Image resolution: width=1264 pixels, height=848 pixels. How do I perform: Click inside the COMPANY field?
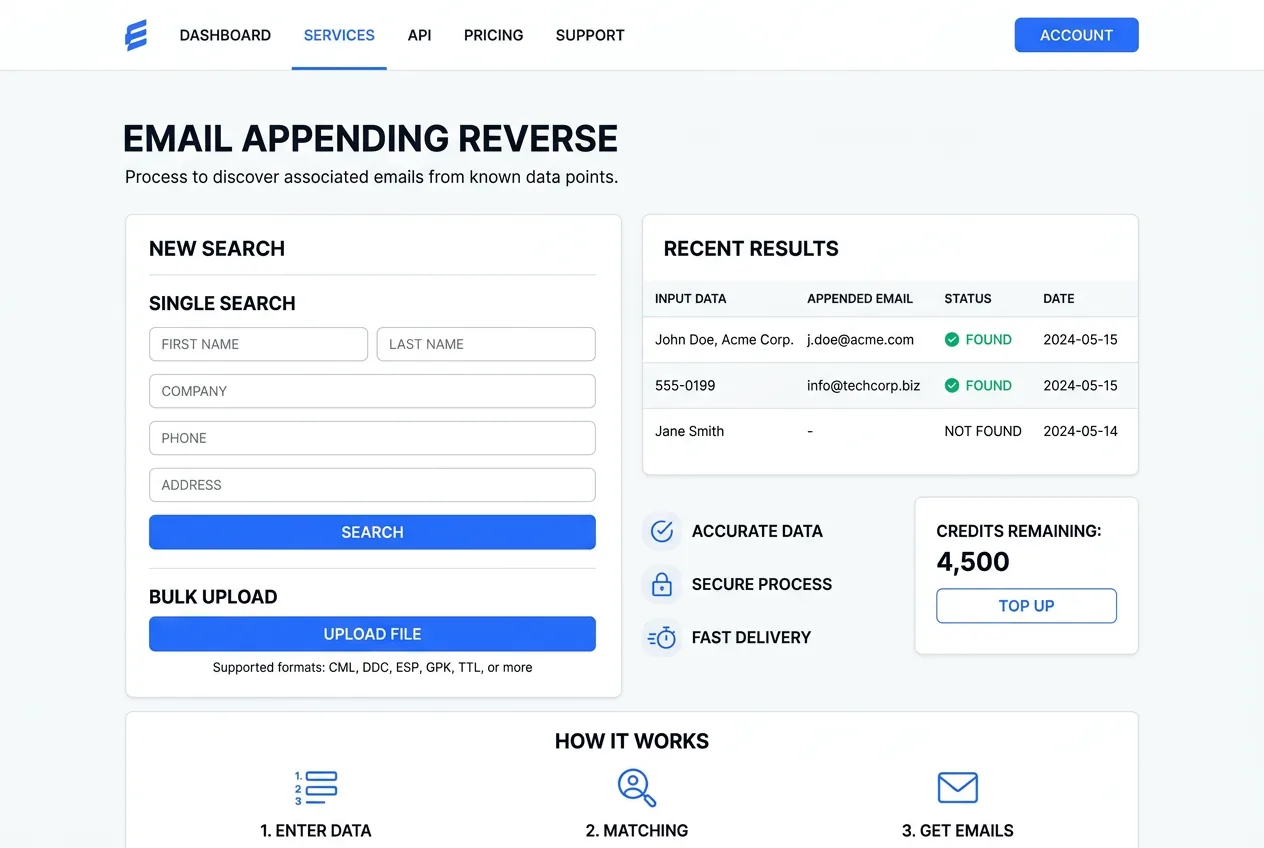pyautogui.click(x=372, y=391)
